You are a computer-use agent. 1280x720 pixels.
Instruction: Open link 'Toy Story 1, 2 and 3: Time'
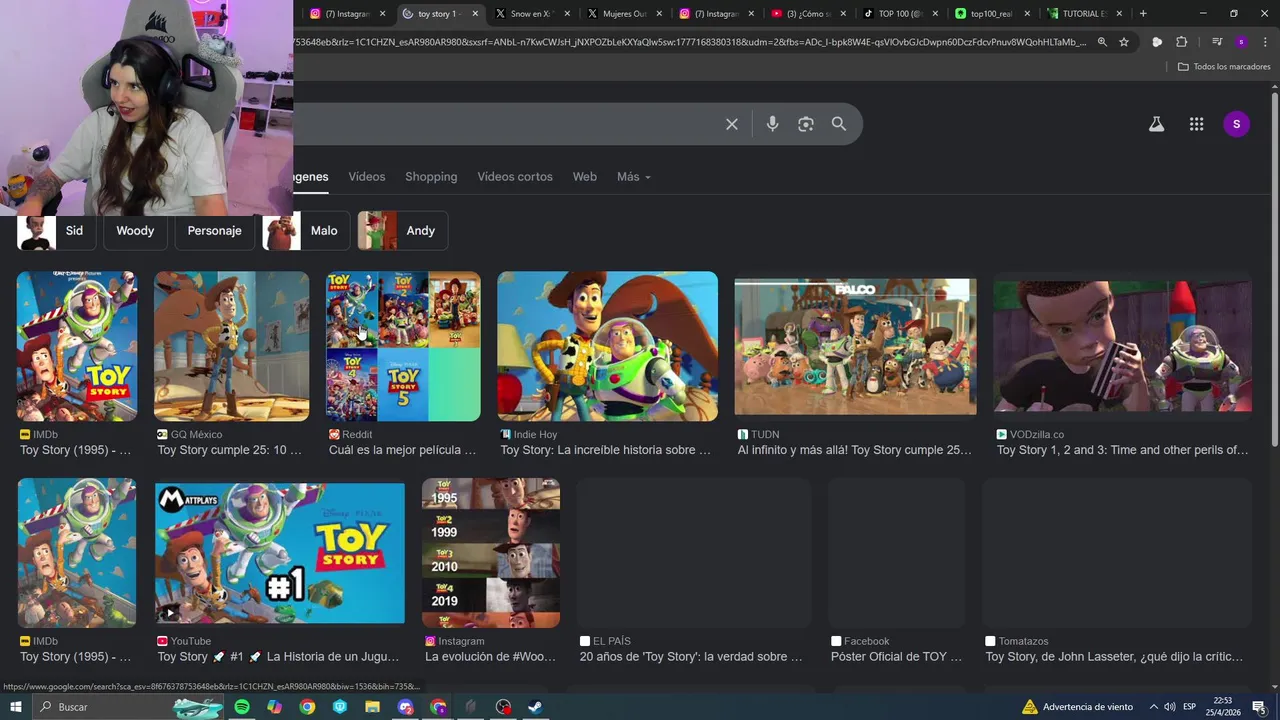pyautogui.click(x=1122, y=450)
